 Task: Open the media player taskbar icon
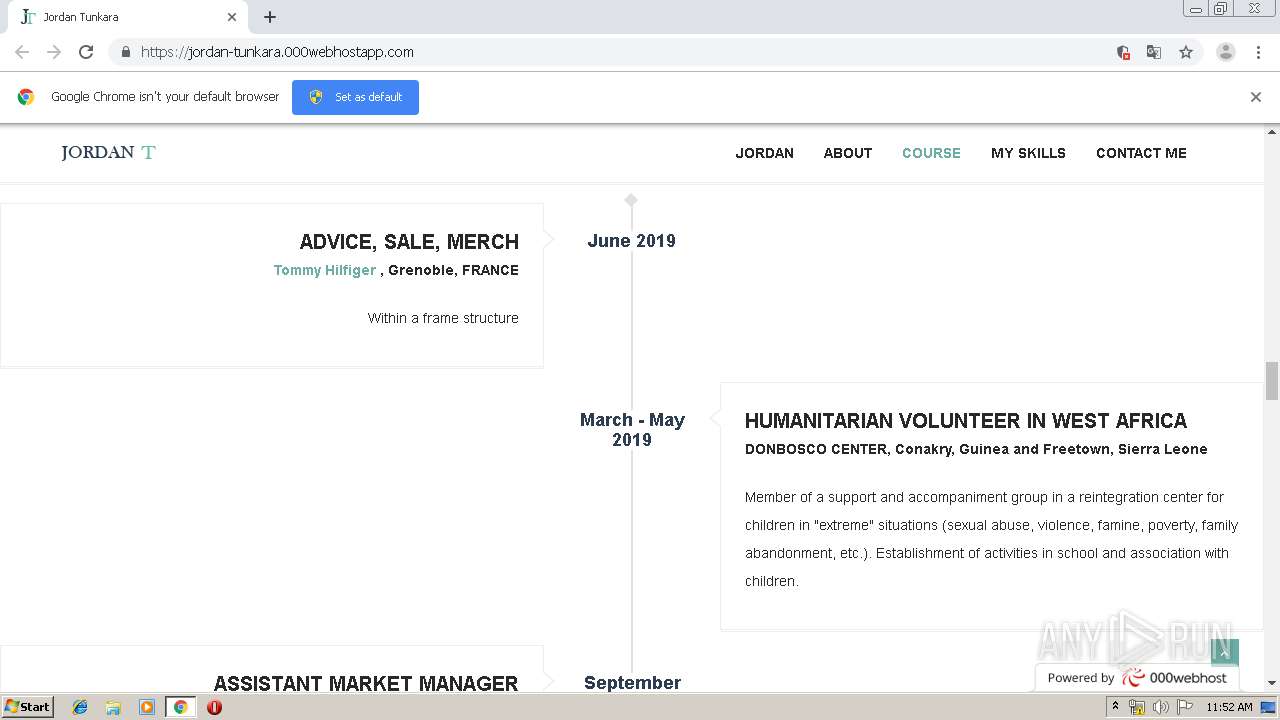[147, 707]
